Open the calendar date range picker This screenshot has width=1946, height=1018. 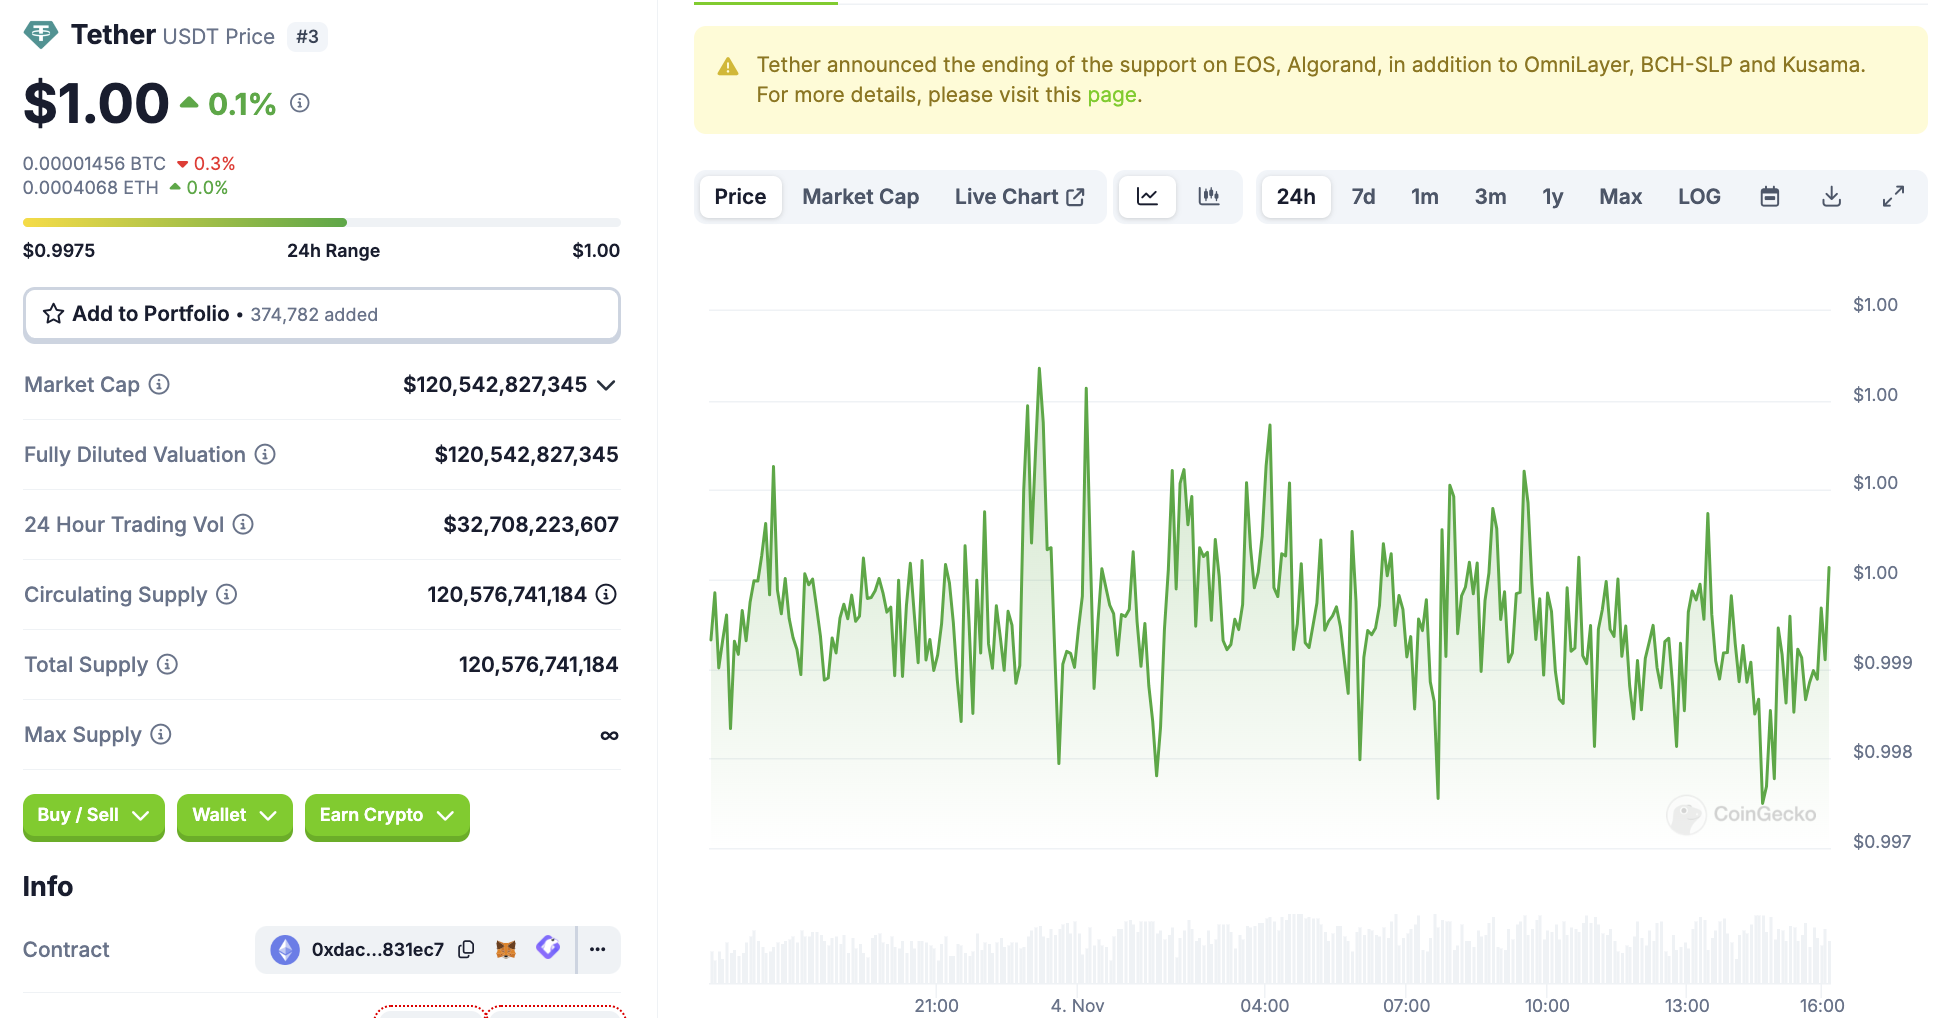tap(1769, 197)
